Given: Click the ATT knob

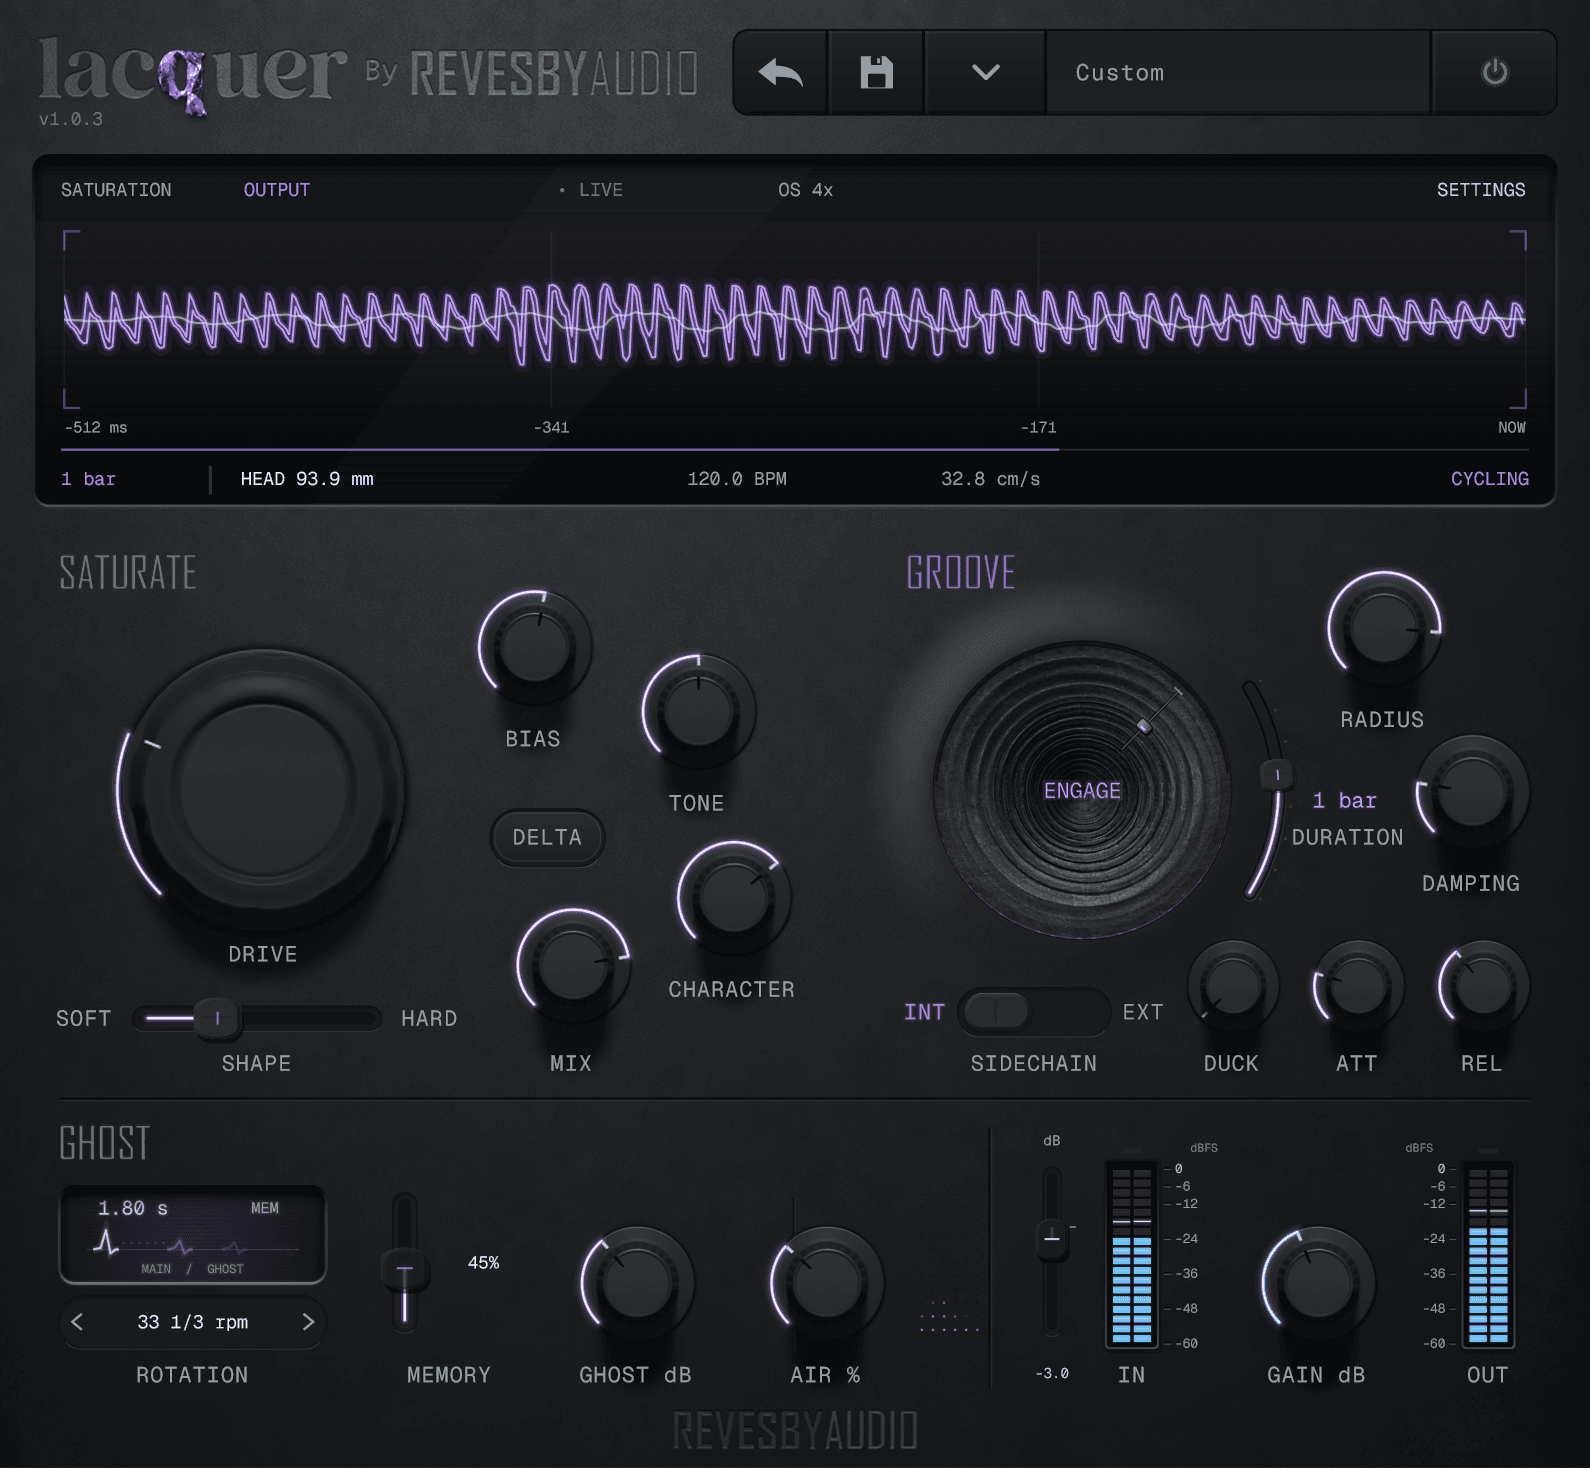Looking at the screenshot, I should [1358, 986].
